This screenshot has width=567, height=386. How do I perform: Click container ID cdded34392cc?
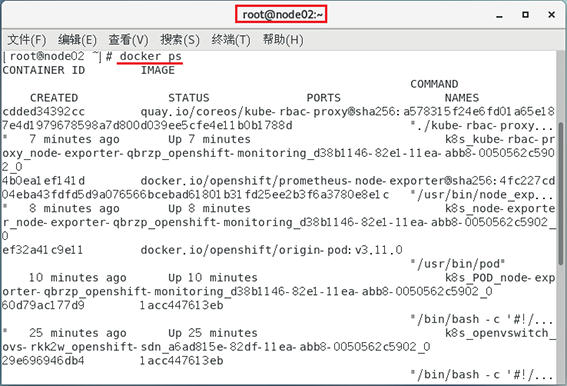[43, 112]
